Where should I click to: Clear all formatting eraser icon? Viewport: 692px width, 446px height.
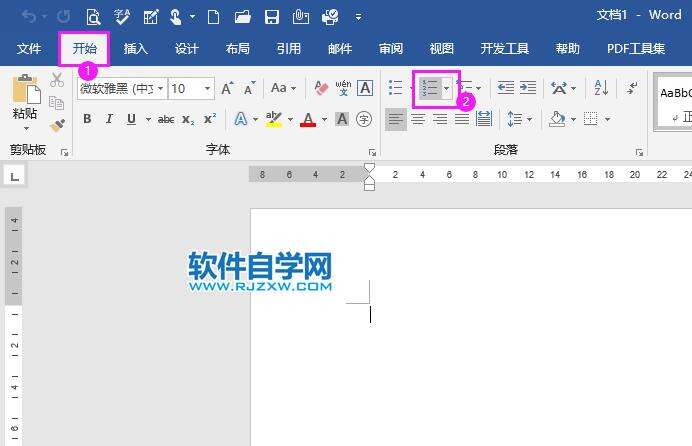pyautogui.click(x=321, y=88)
